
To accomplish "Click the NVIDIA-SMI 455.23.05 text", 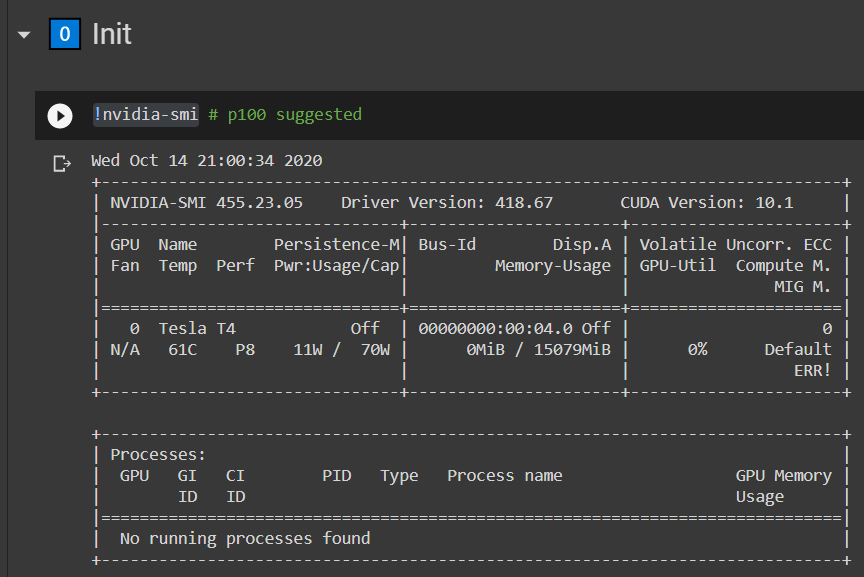I will coord(206,203).
